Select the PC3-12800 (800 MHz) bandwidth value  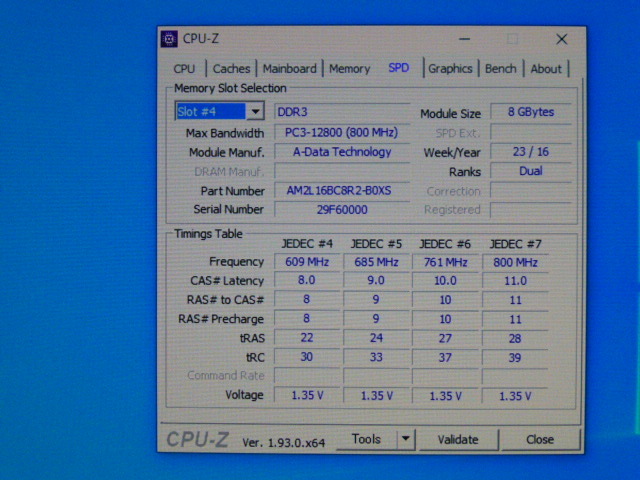pos(342,132)
